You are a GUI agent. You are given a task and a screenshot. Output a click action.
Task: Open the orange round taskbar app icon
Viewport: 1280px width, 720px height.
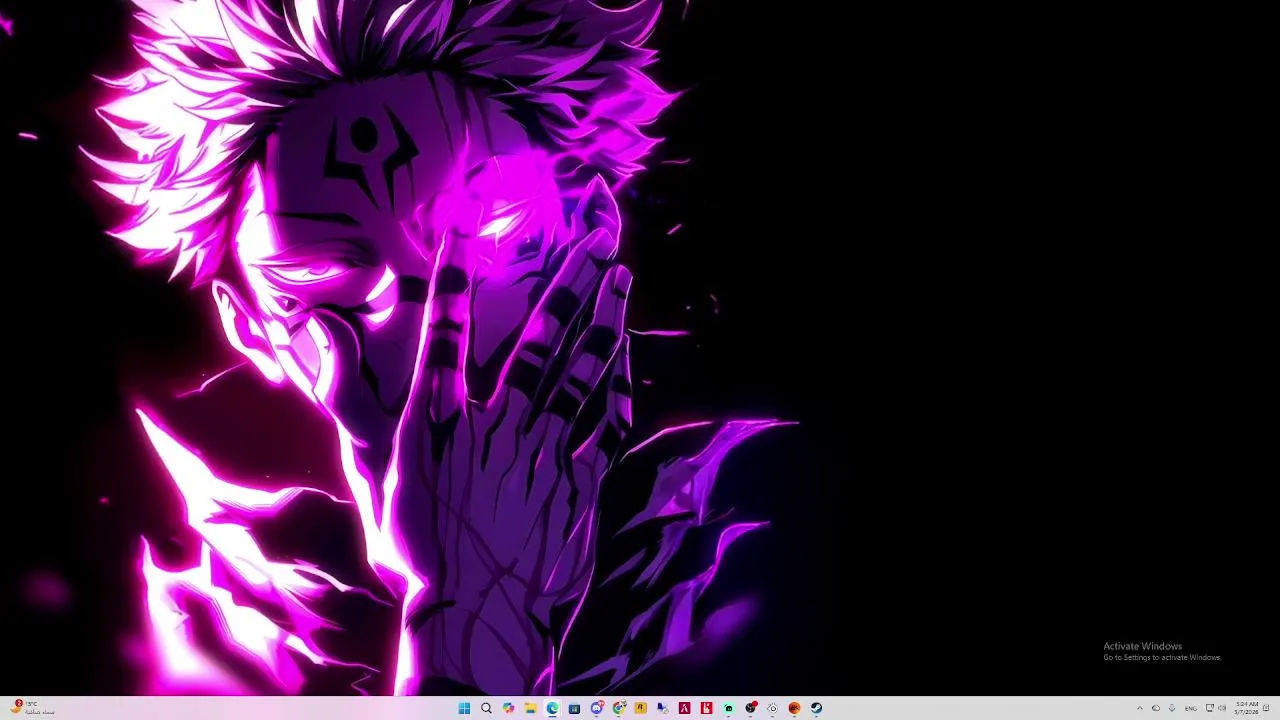tap(794, 708)
